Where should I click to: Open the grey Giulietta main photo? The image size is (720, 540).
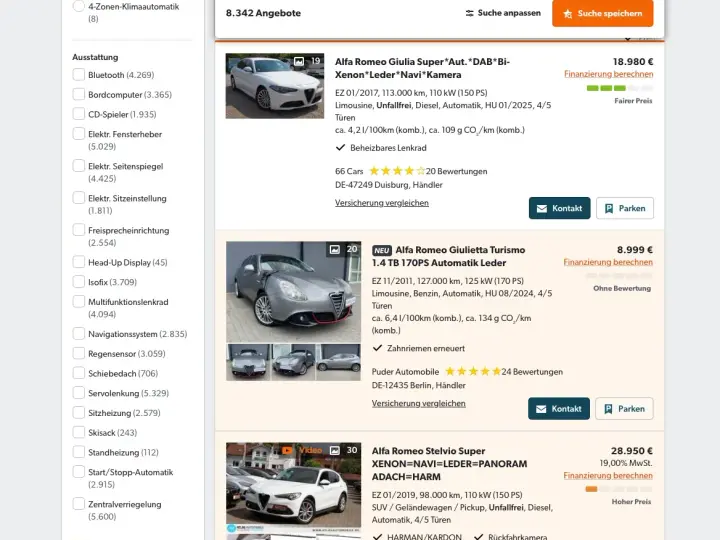[x=293, y=292]
